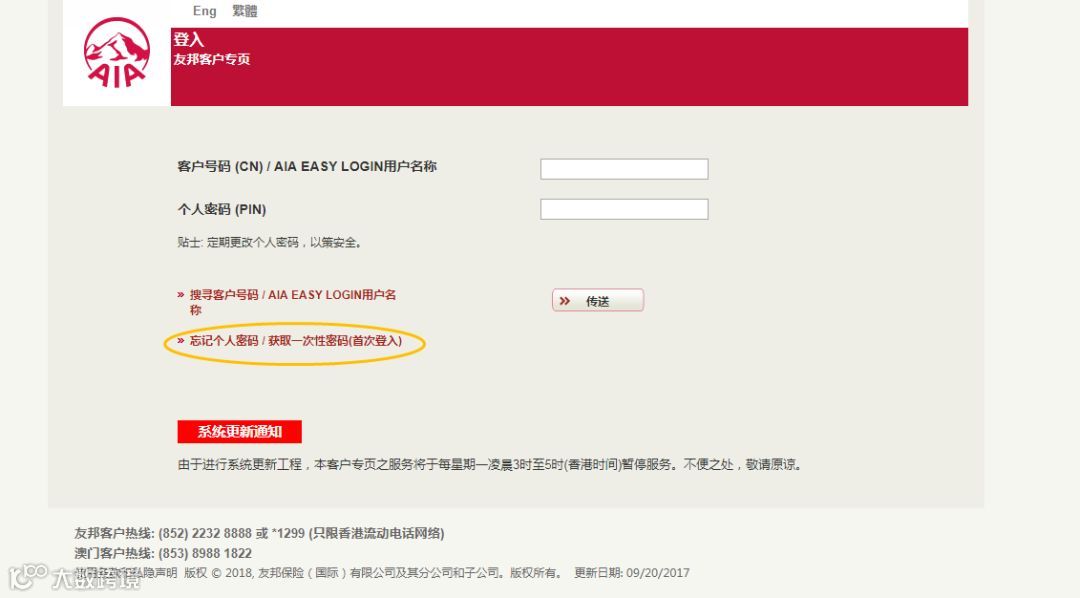Click the 客户号码 (CN) field label
Viewport: 1080px width, 598px height.
[307, 166]
